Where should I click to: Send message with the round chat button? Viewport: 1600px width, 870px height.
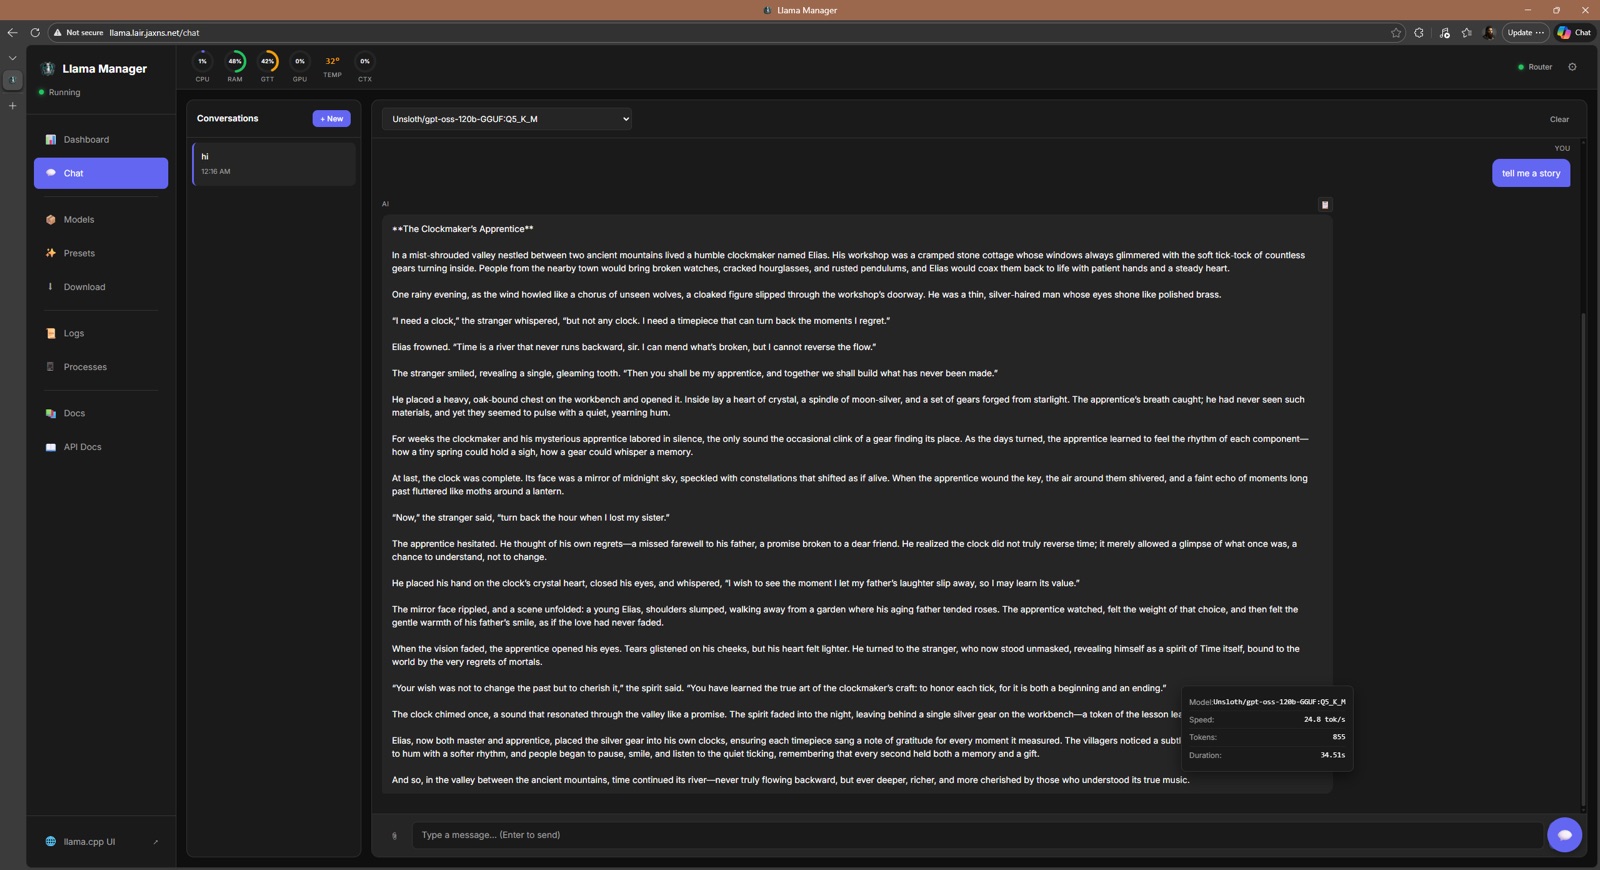[1564, 835]
